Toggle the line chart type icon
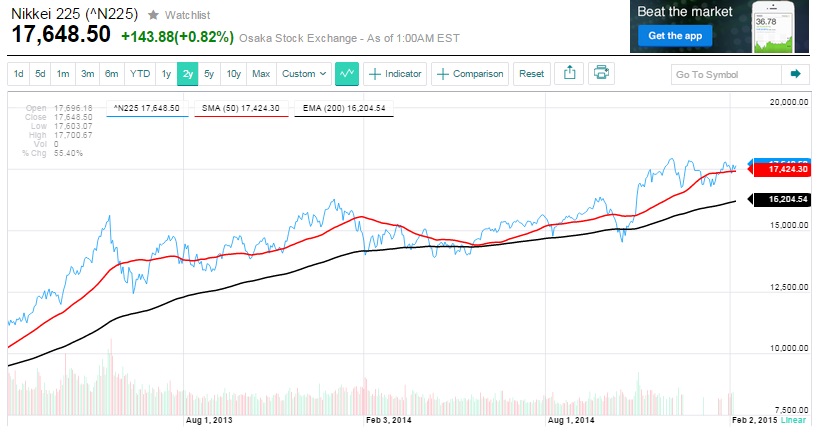Screen dimensions: 827x434 347,73
